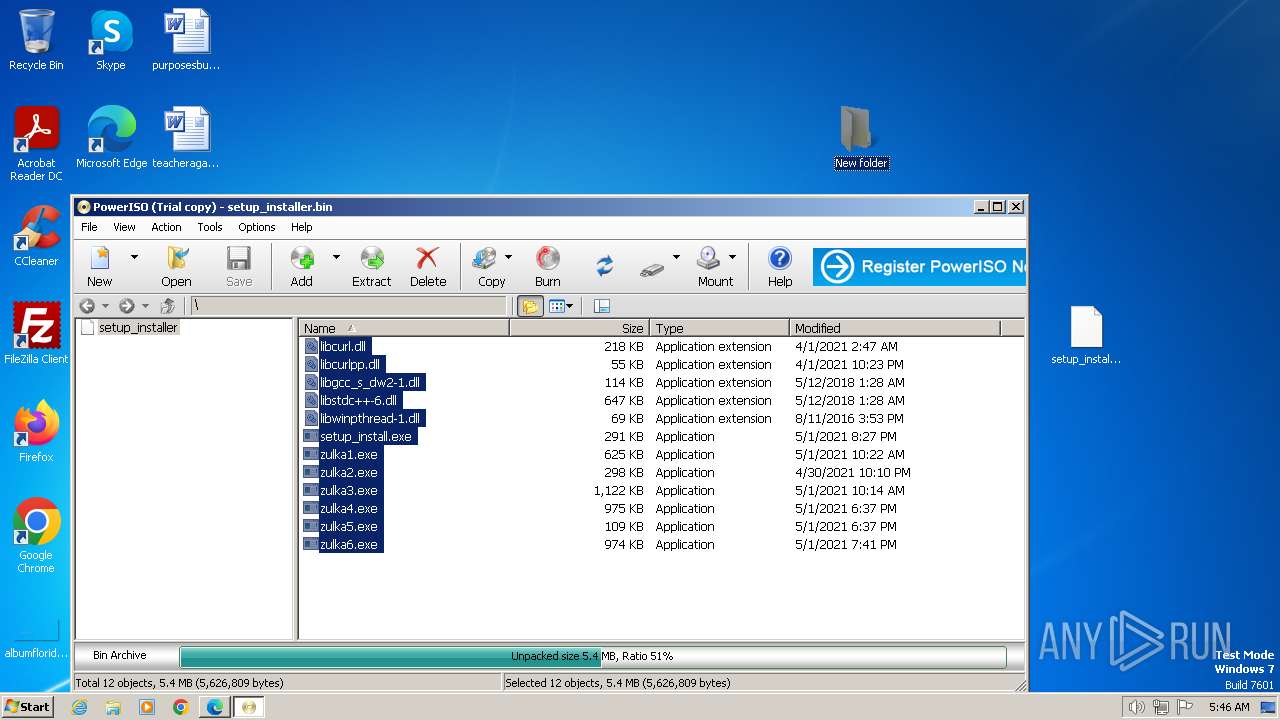Open the Back history dropdown arrow

pyautogui.click(x=105, y=306)
